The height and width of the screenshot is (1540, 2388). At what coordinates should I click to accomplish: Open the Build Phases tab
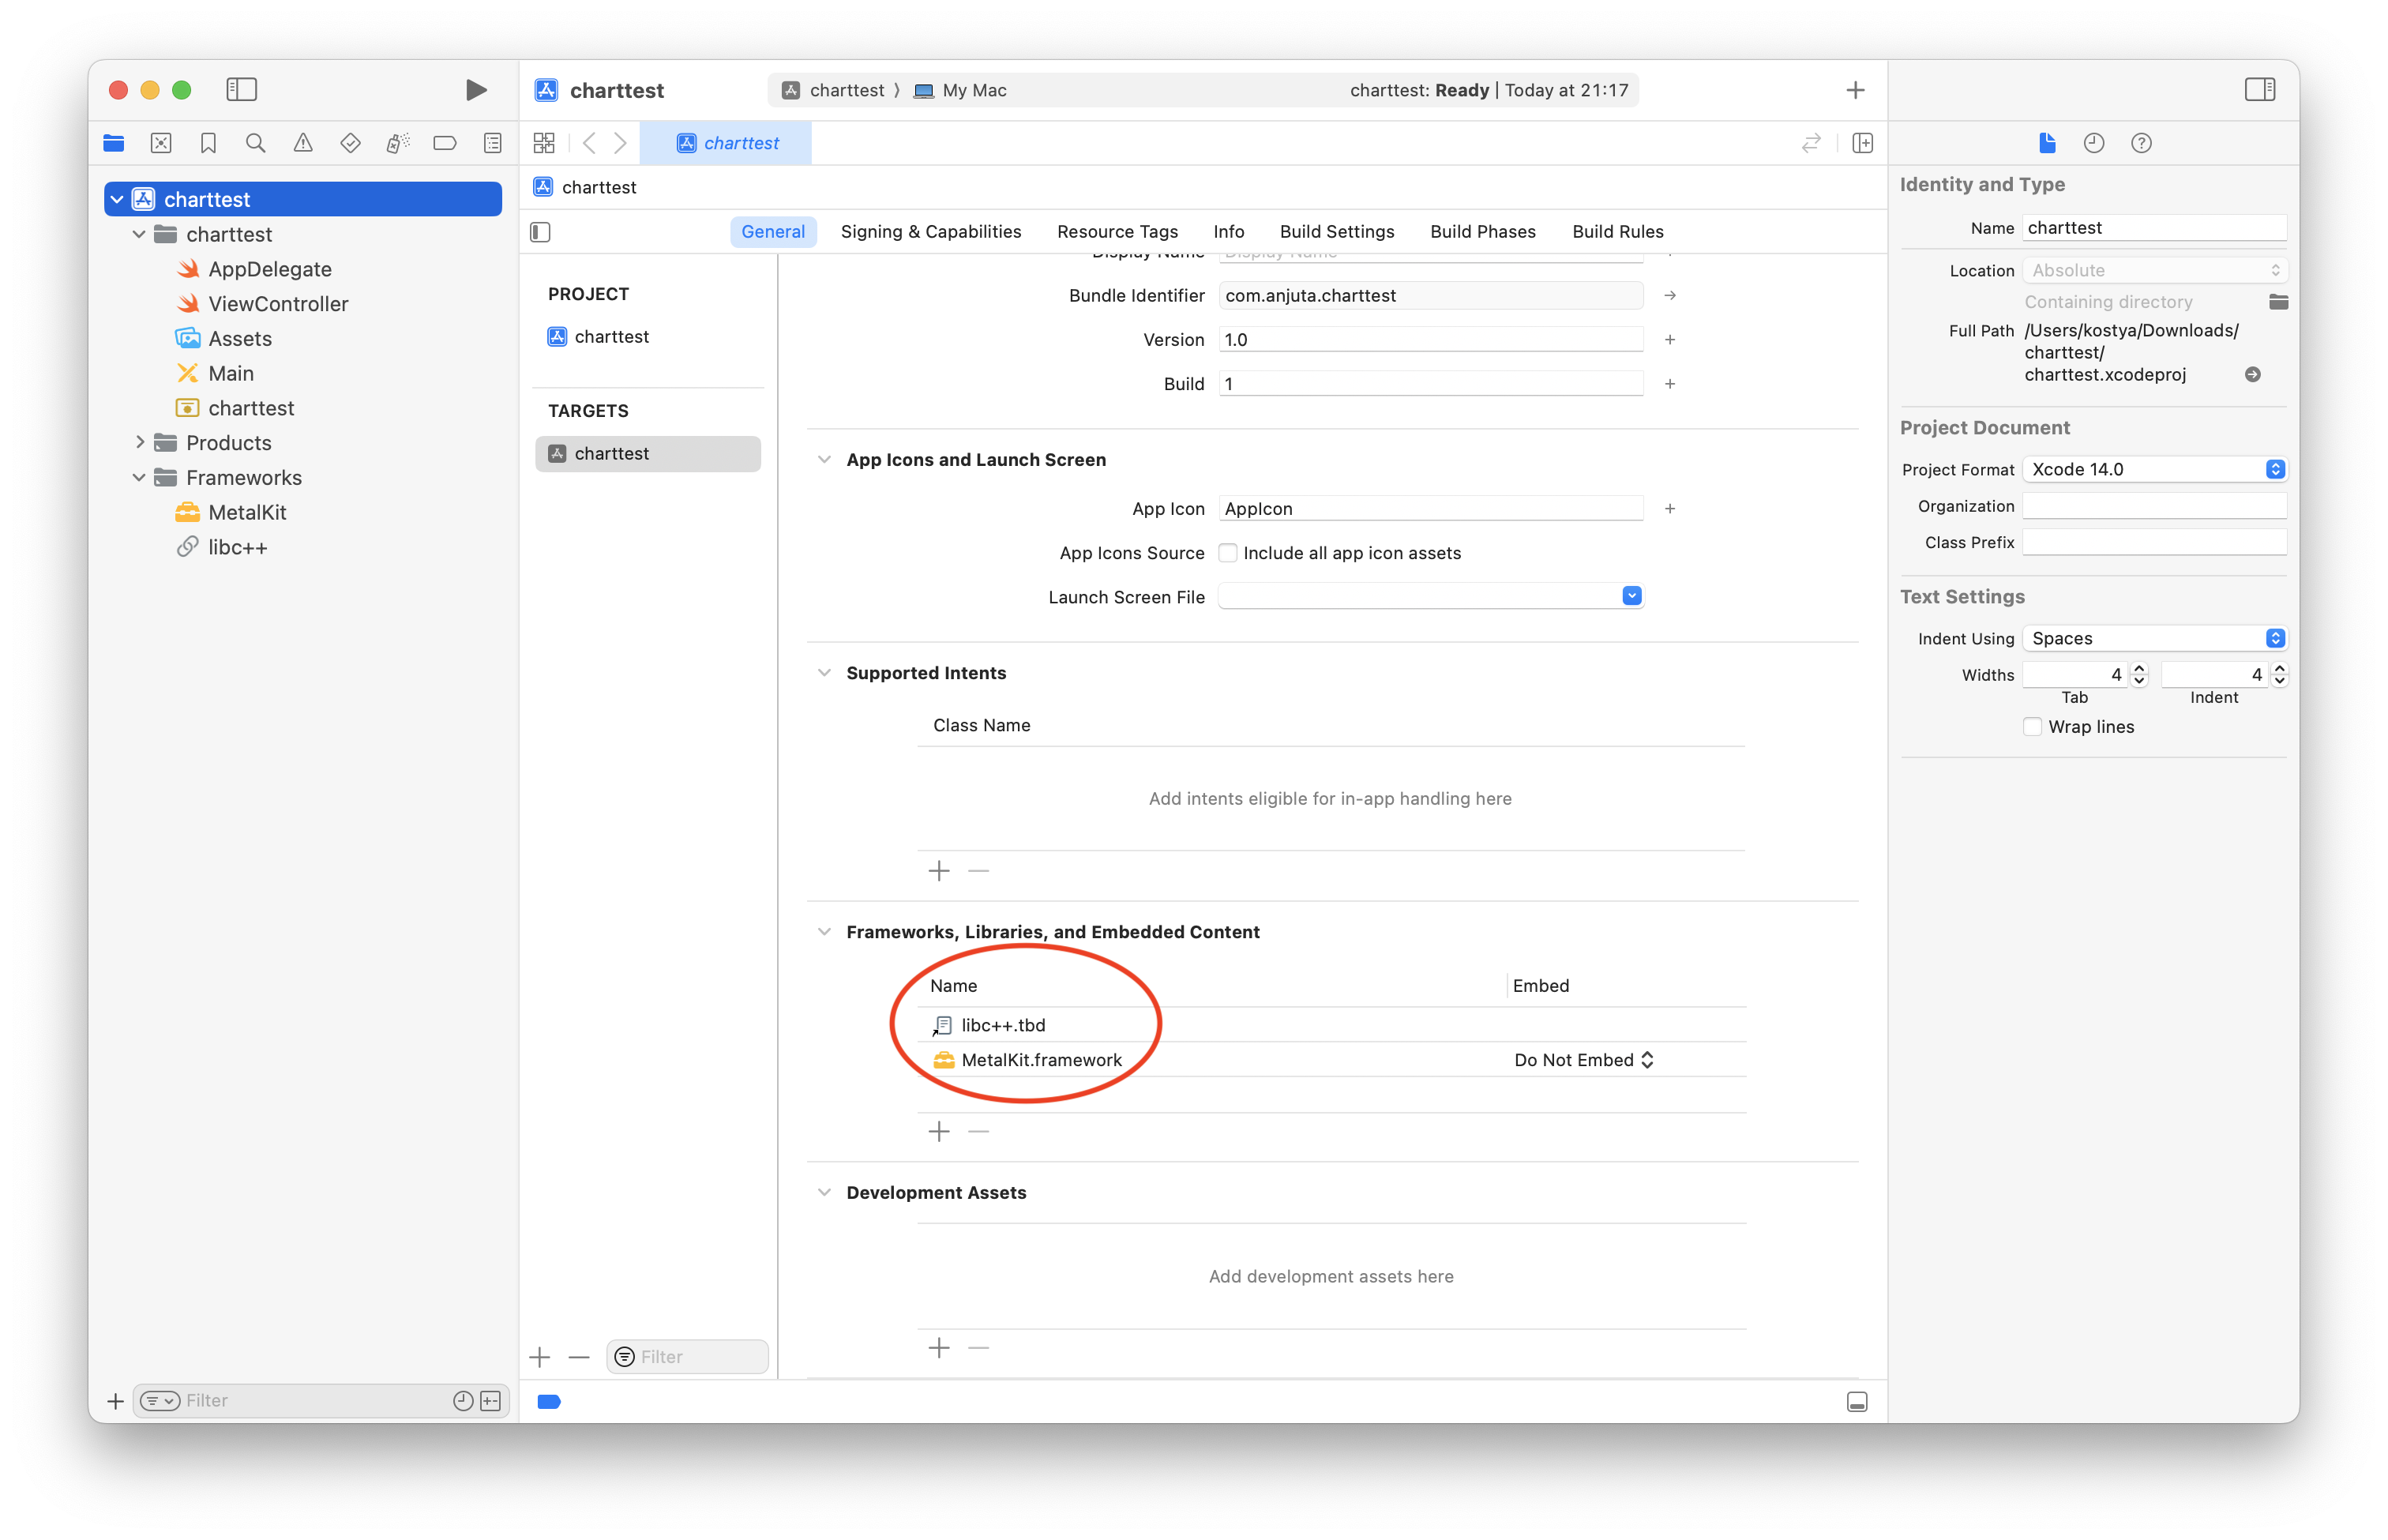[x=1483, y=232]
